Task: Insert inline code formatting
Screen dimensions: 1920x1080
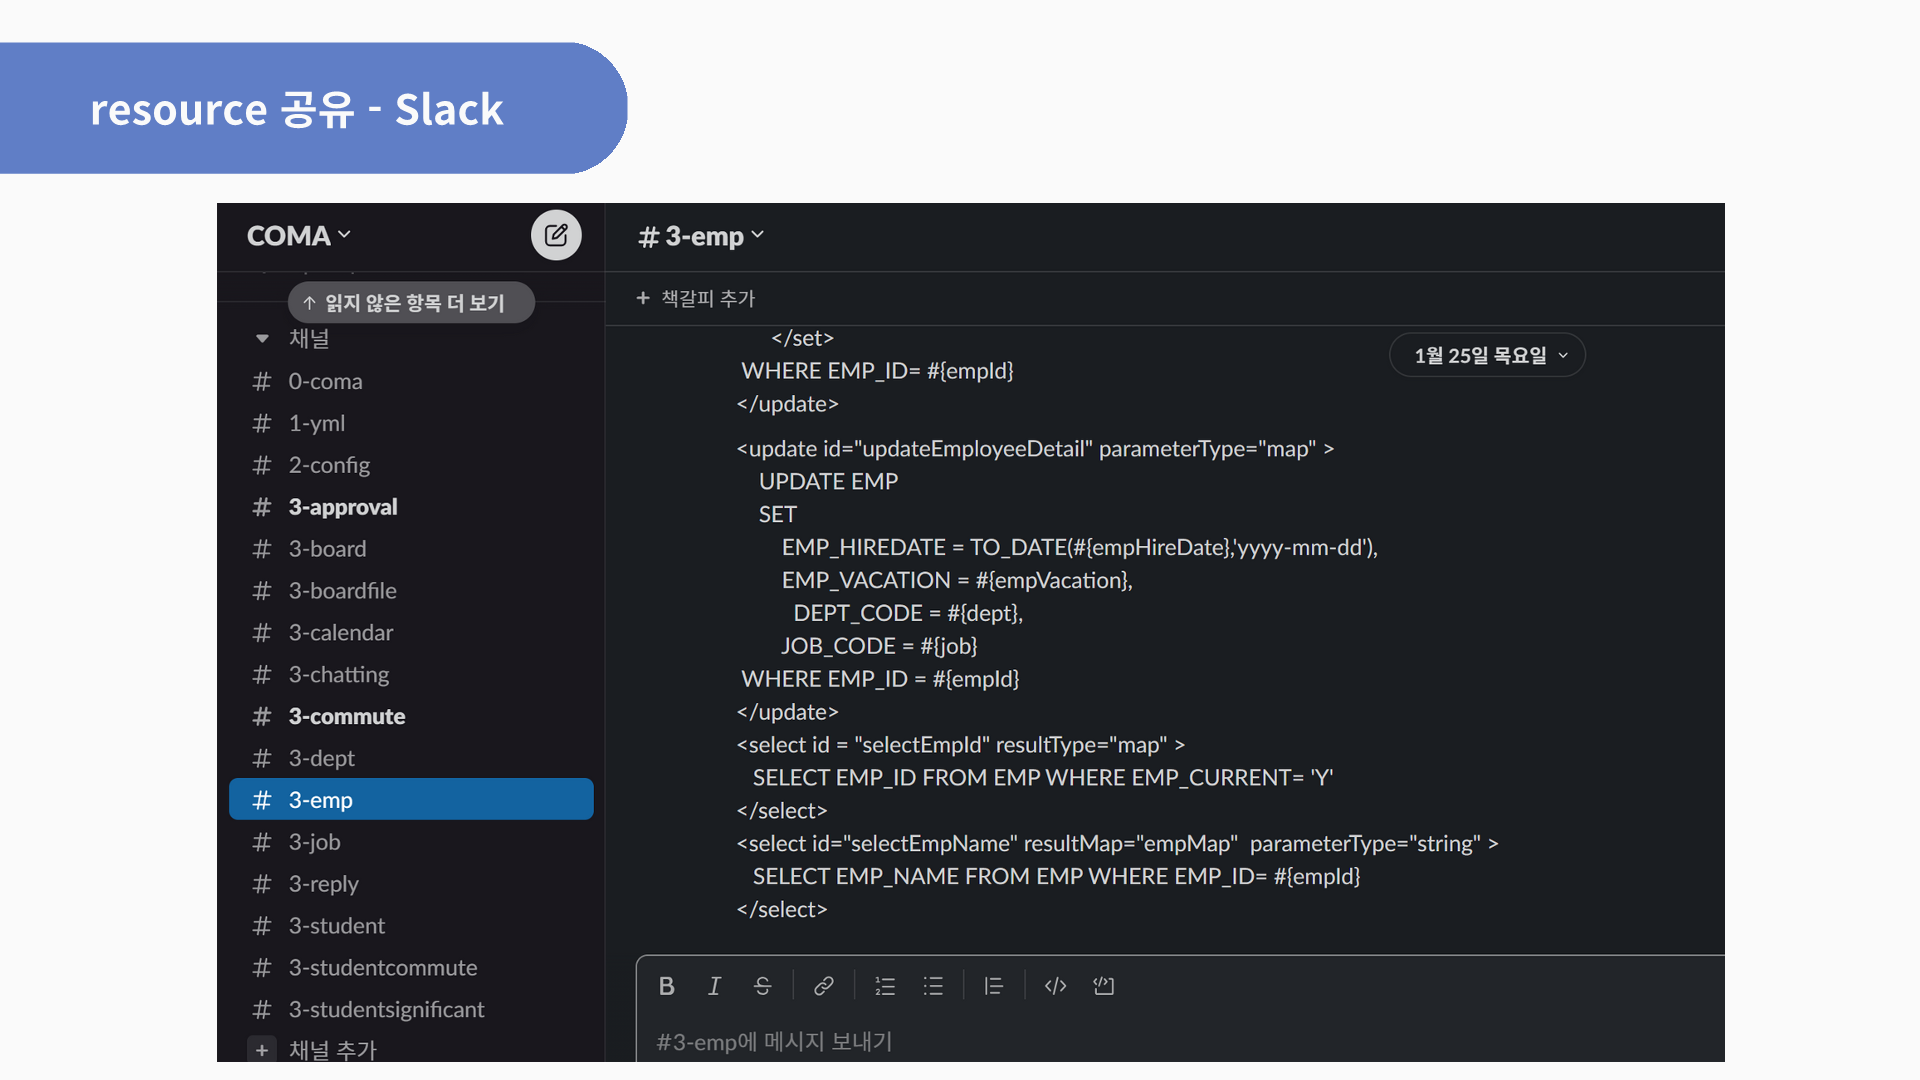Action: tap(1055, 986)
